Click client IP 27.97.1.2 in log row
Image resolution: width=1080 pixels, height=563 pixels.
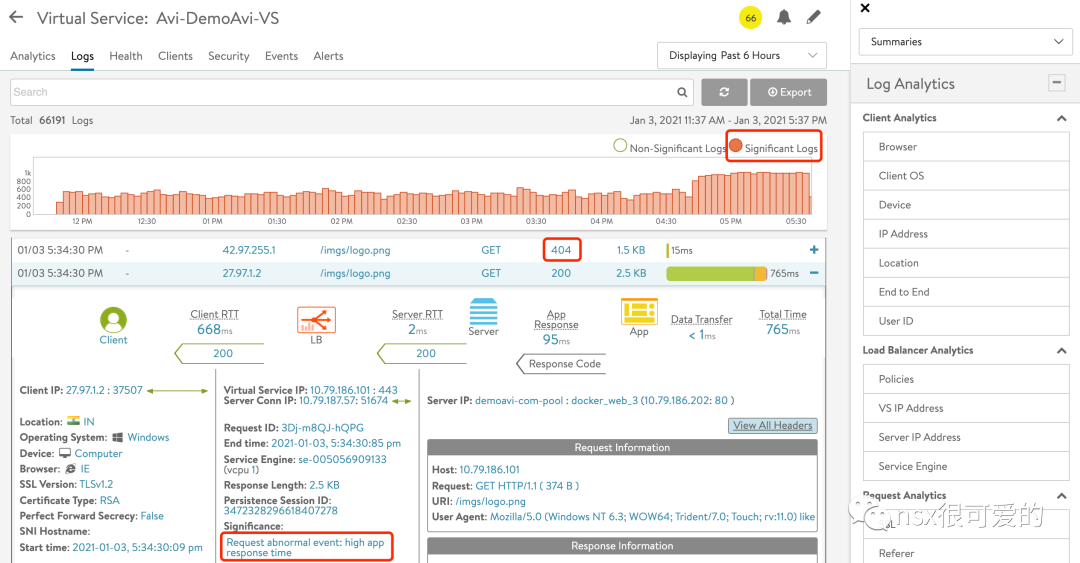(x=241, y=273)
